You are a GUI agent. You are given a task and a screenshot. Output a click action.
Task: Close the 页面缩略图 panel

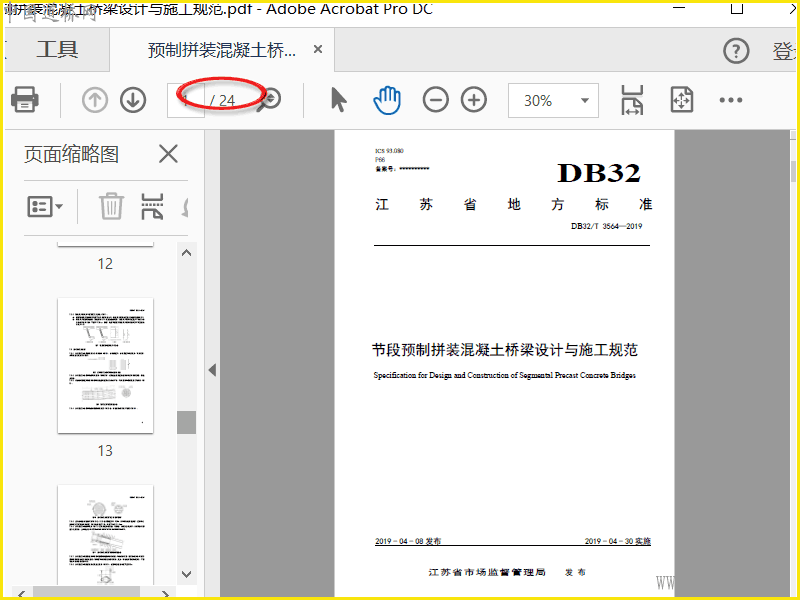pyautogui.click(x=168, y=154)
